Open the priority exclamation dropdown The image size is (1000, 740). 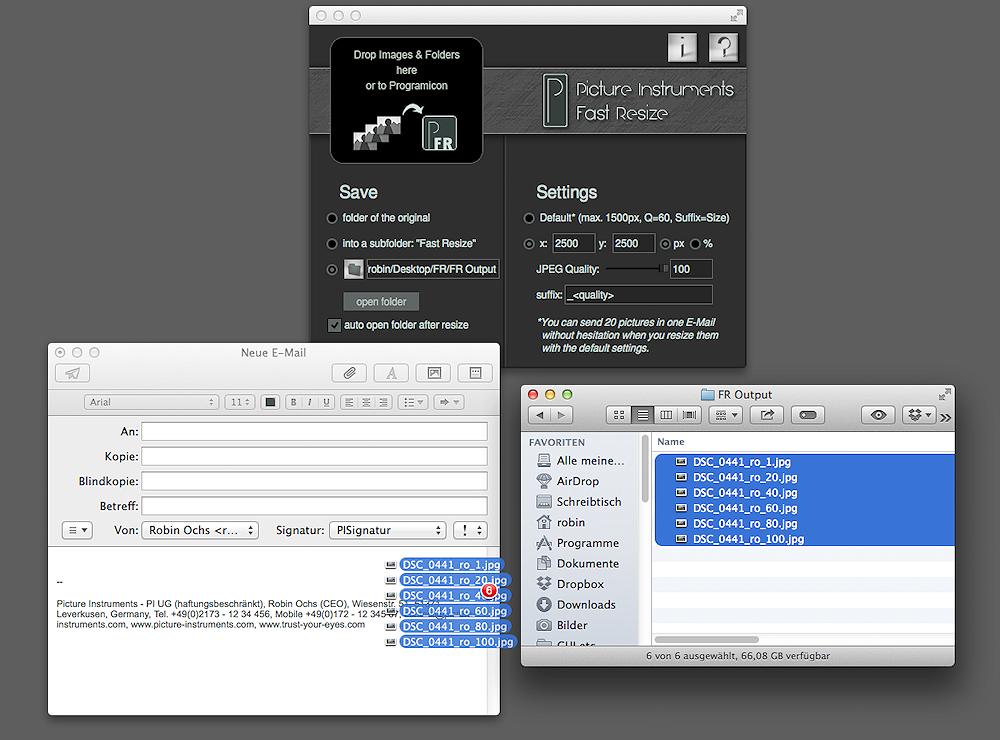coord(470,530)
